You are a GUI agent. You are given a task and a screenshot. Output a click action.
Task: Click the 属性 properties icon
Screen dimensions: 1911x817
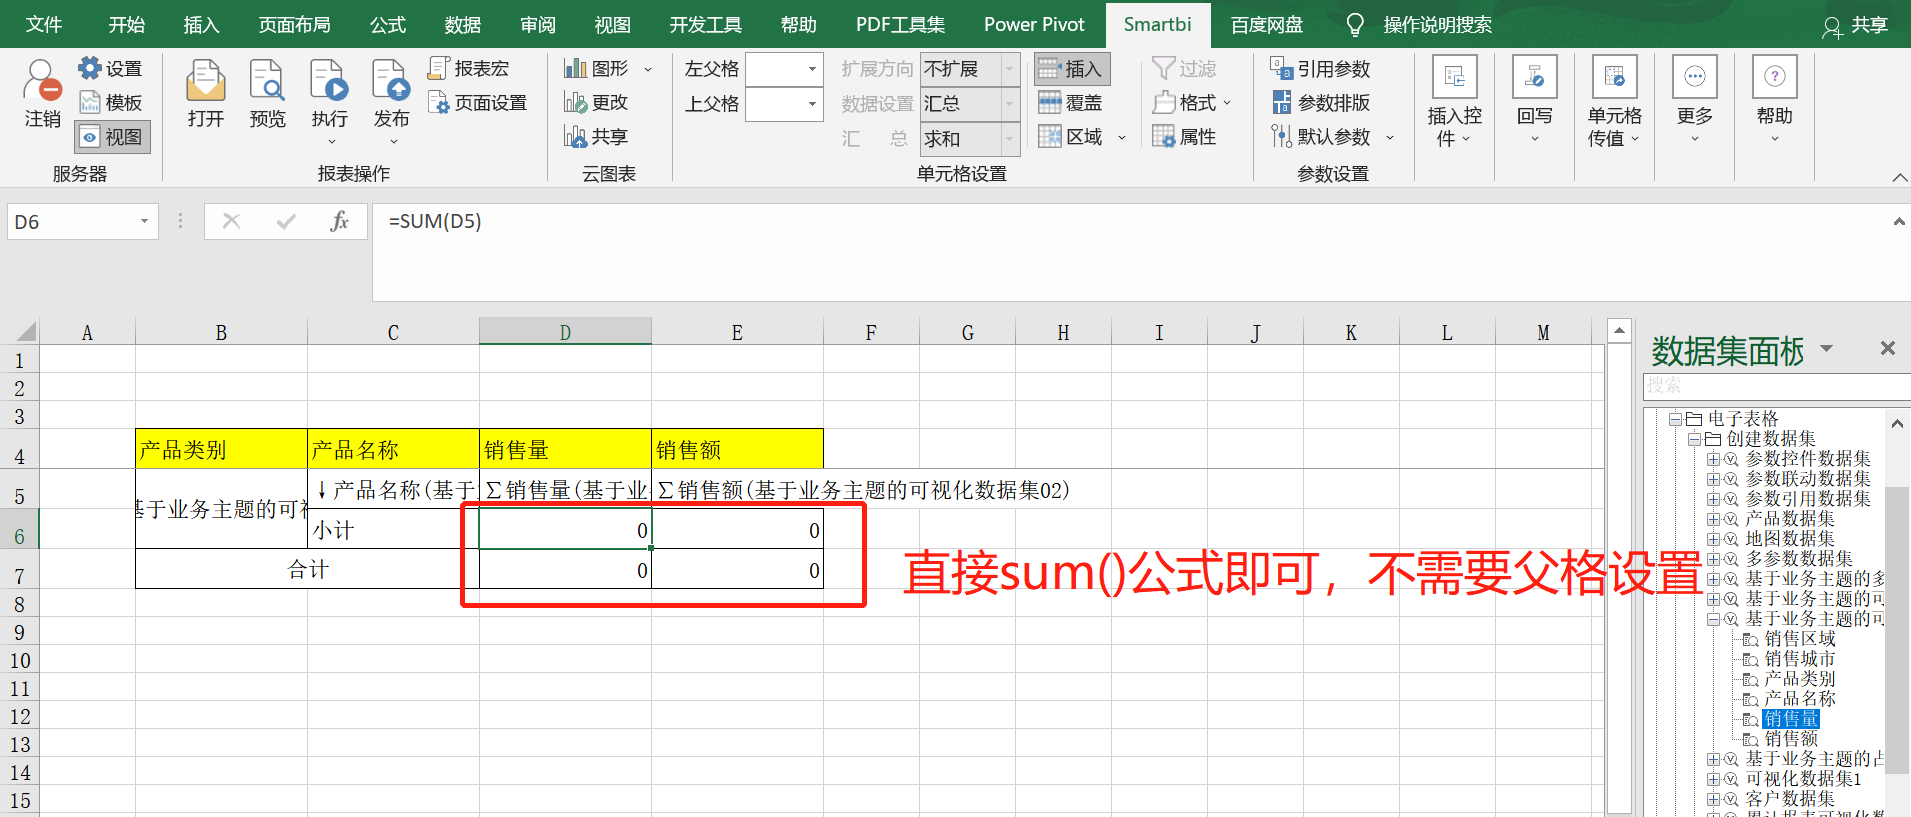pos(1163,136)
